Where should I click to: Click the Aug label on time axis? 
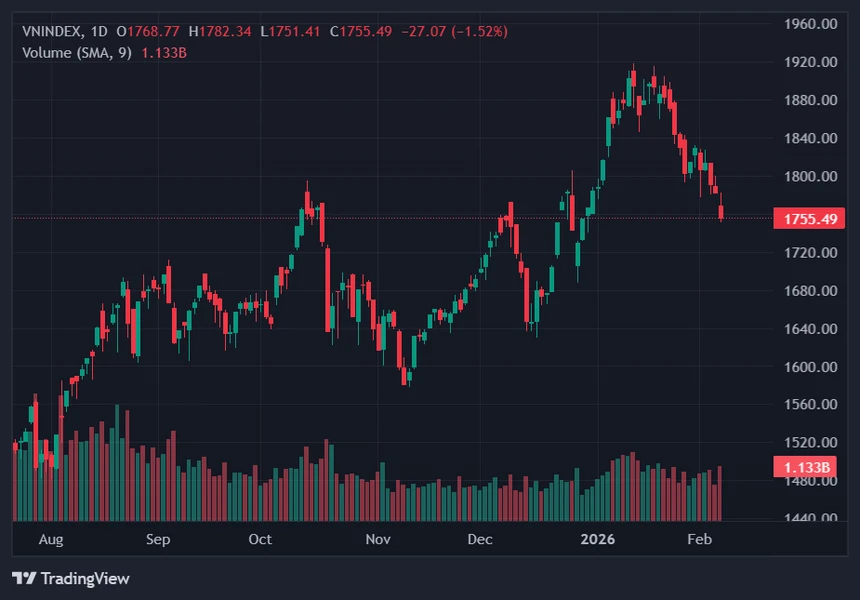51,540
